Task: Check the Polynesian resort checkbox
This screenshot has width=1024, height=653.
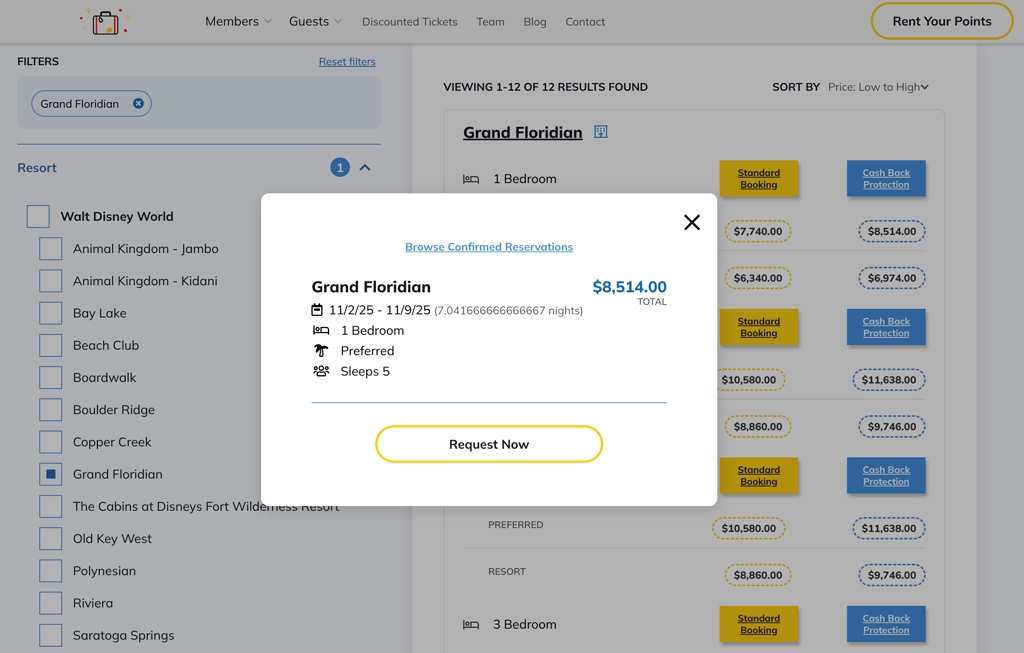Action: tap(51, 571)
